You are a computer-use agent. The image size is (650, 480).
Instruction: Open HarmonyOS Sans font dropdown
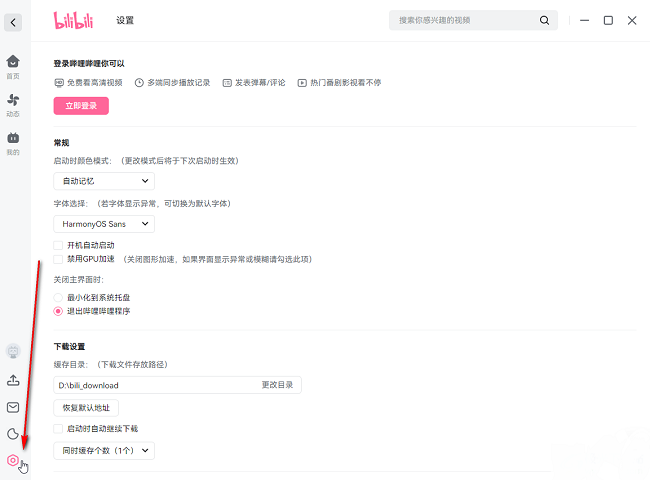click(104, 224)
